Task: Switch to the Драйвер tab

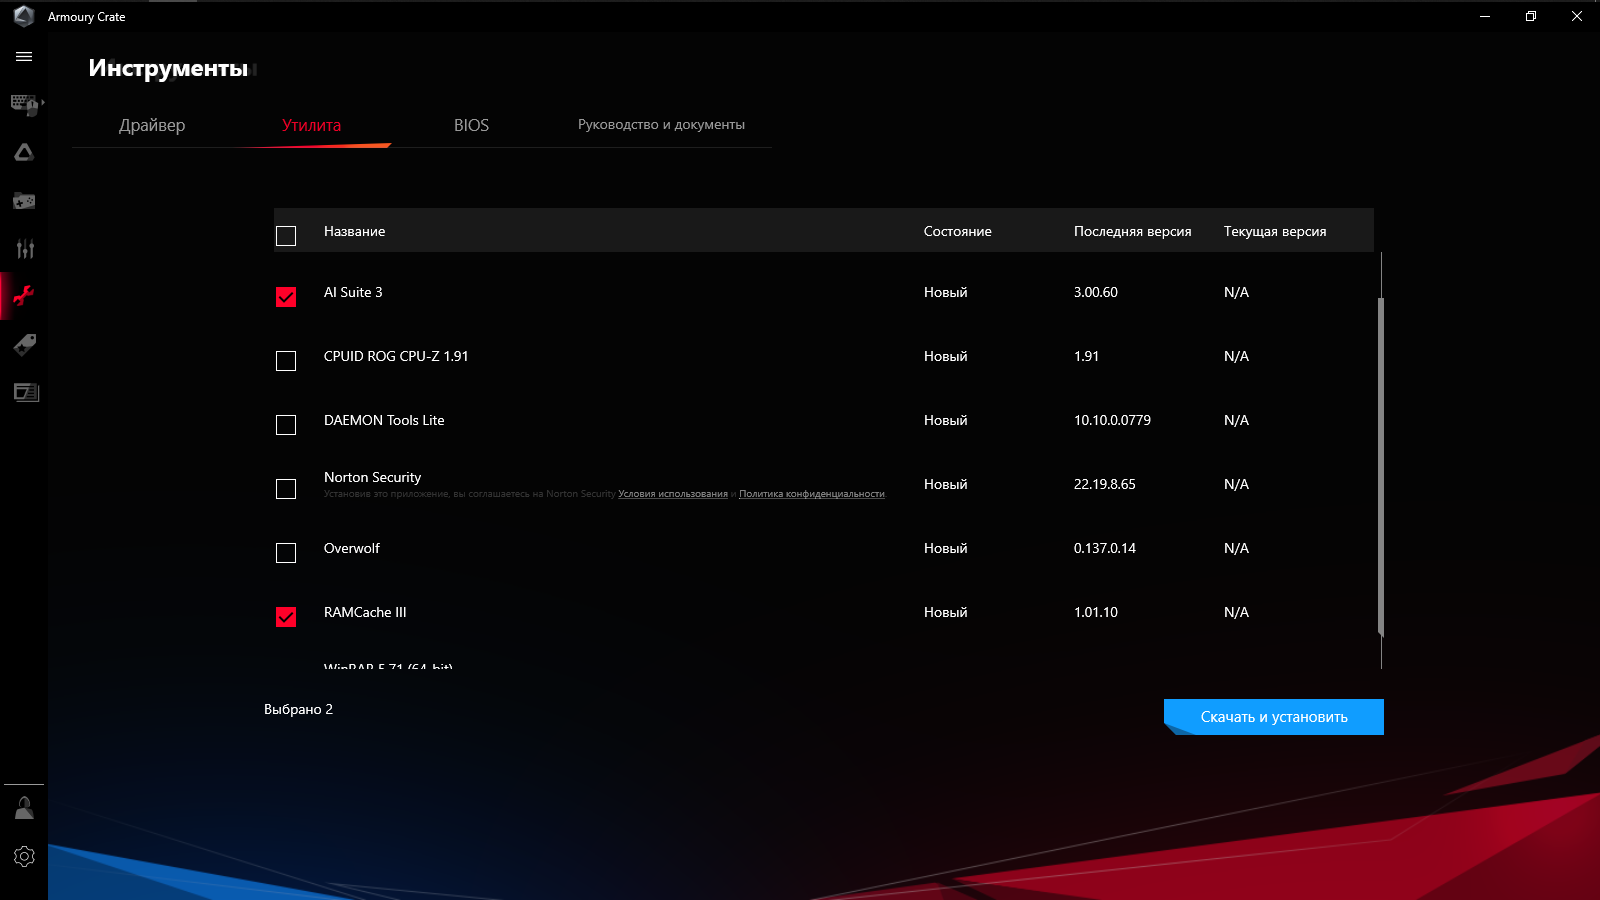Action: (x=152, y=125)
